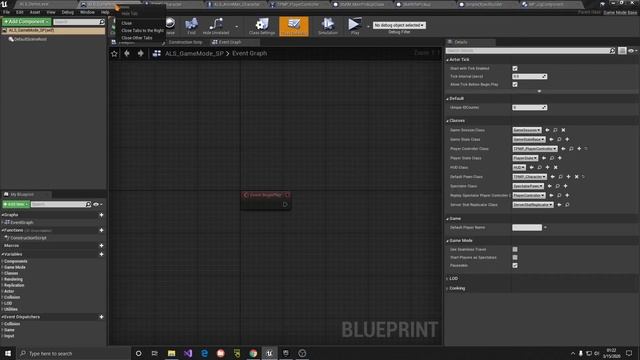
Task: Toggle Allow Tick Before Begin Play
Action: (x=515, y=84)
